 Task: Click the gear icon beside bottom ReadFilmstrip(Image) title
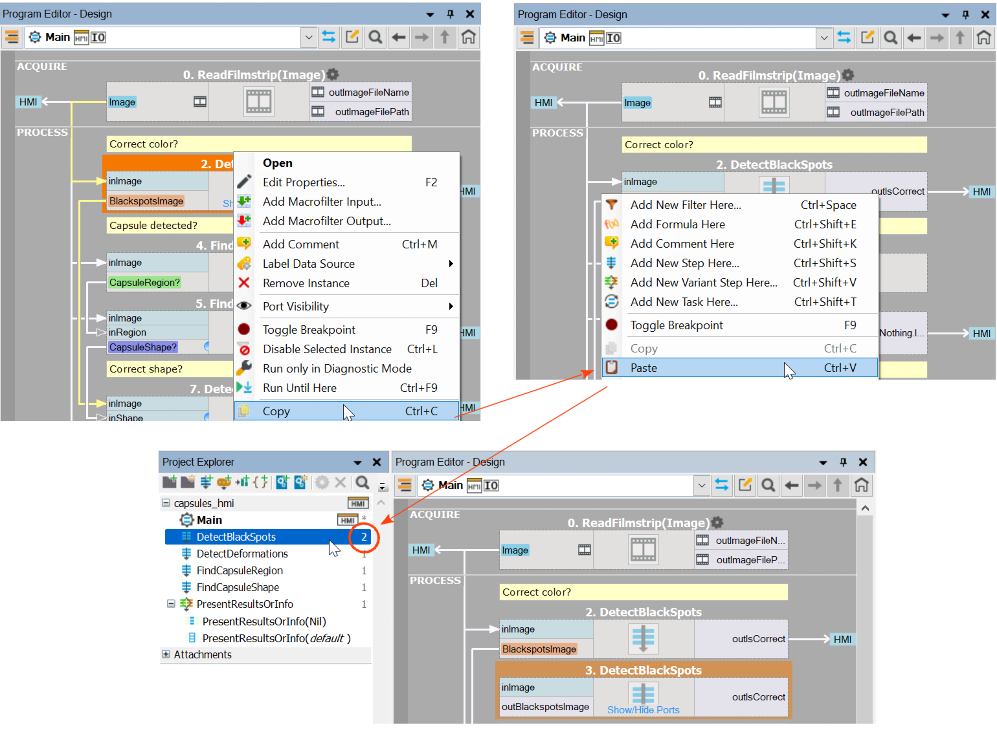716,523
